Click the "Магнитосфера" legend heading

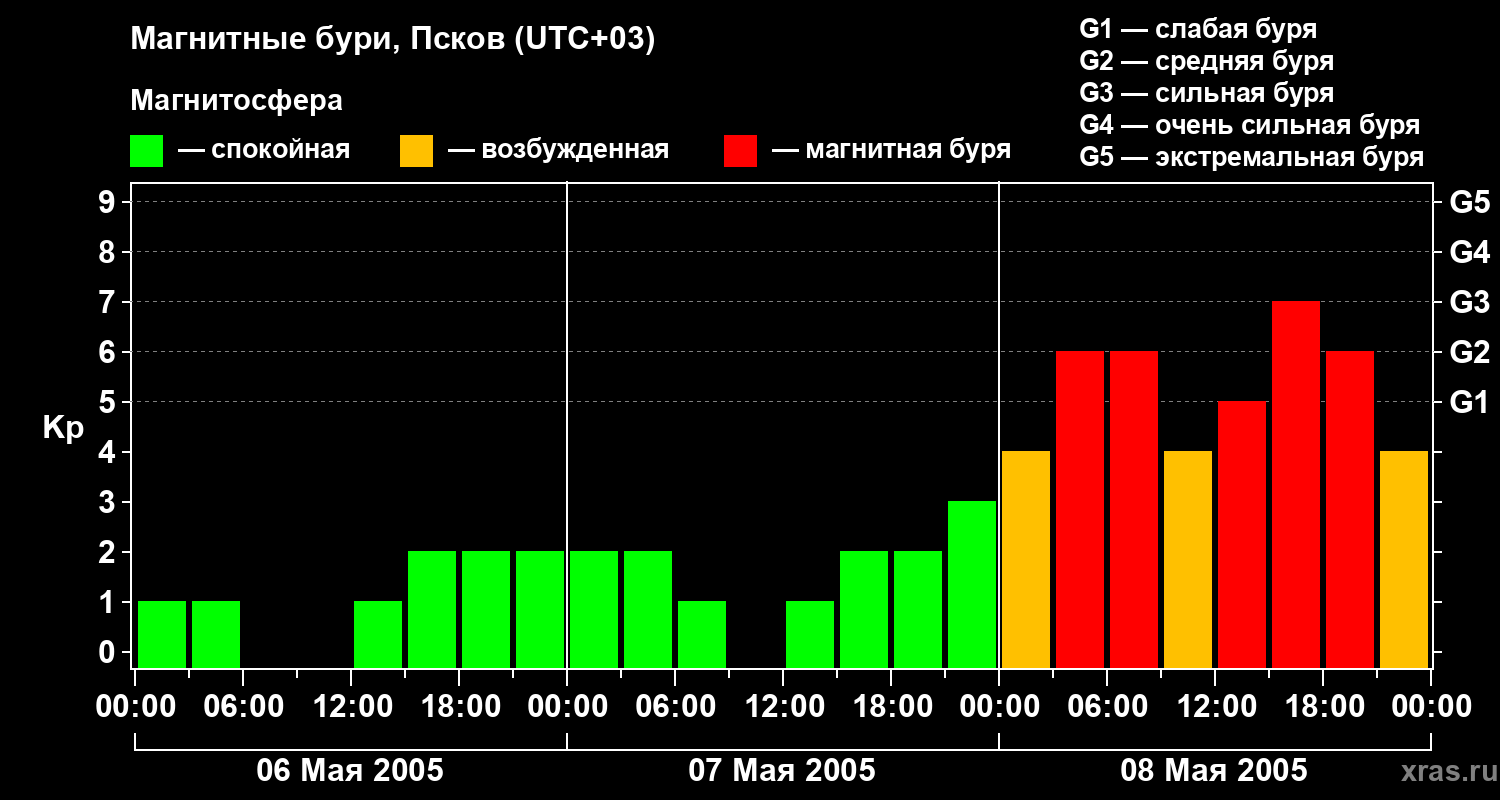[x=237, y=101]
